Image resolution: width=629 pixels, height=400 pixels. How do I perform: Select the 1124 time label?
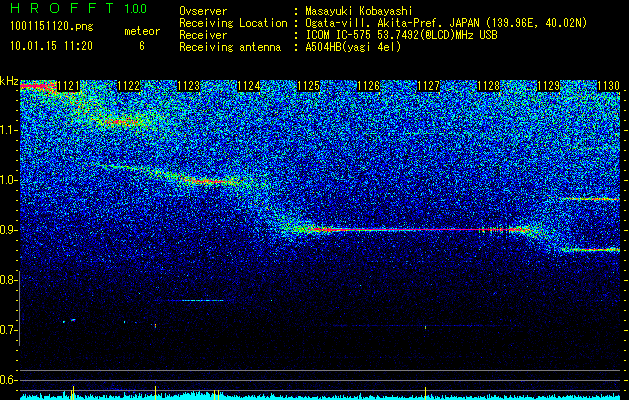tap(248, 86)
